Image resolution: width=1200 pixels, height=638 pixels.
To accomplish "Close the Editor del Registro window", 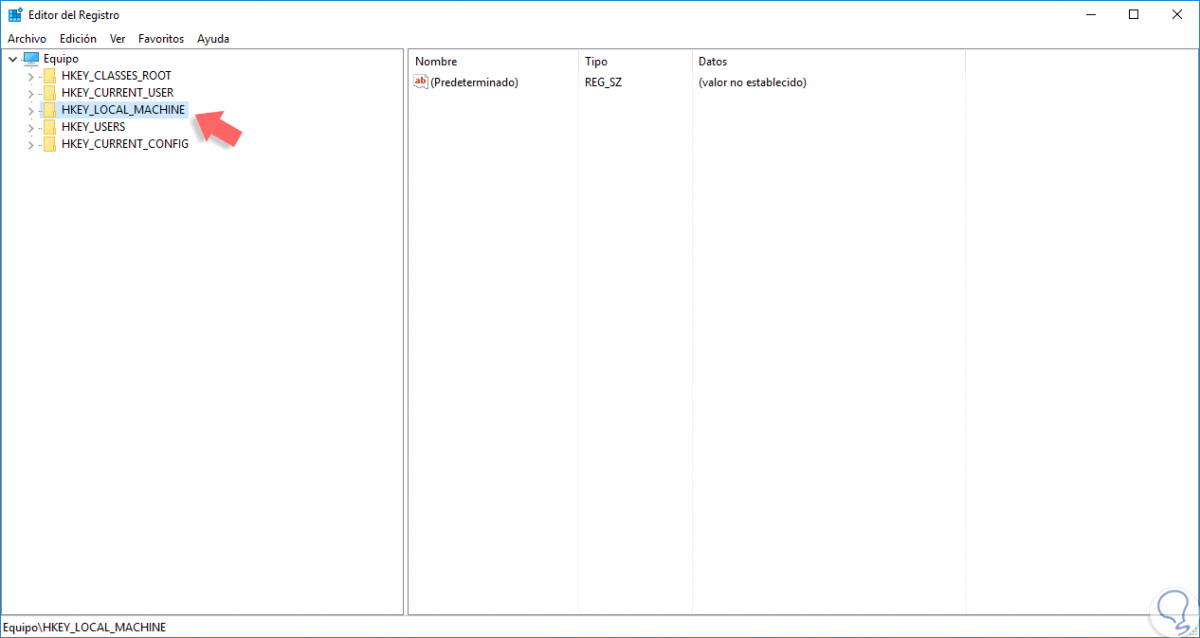I will [1177, 14].
